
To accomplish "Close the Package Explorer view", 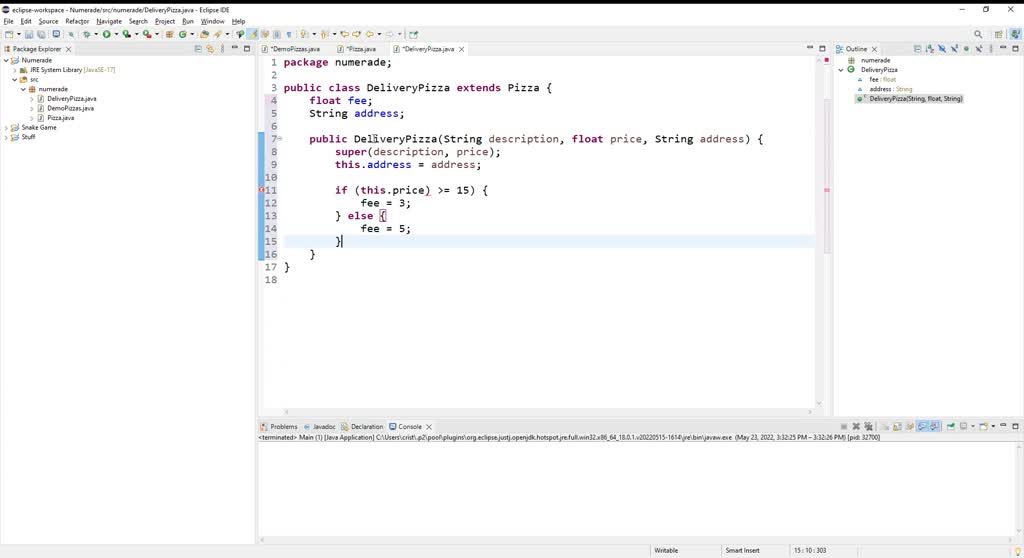I will click(x=68, y=49).
